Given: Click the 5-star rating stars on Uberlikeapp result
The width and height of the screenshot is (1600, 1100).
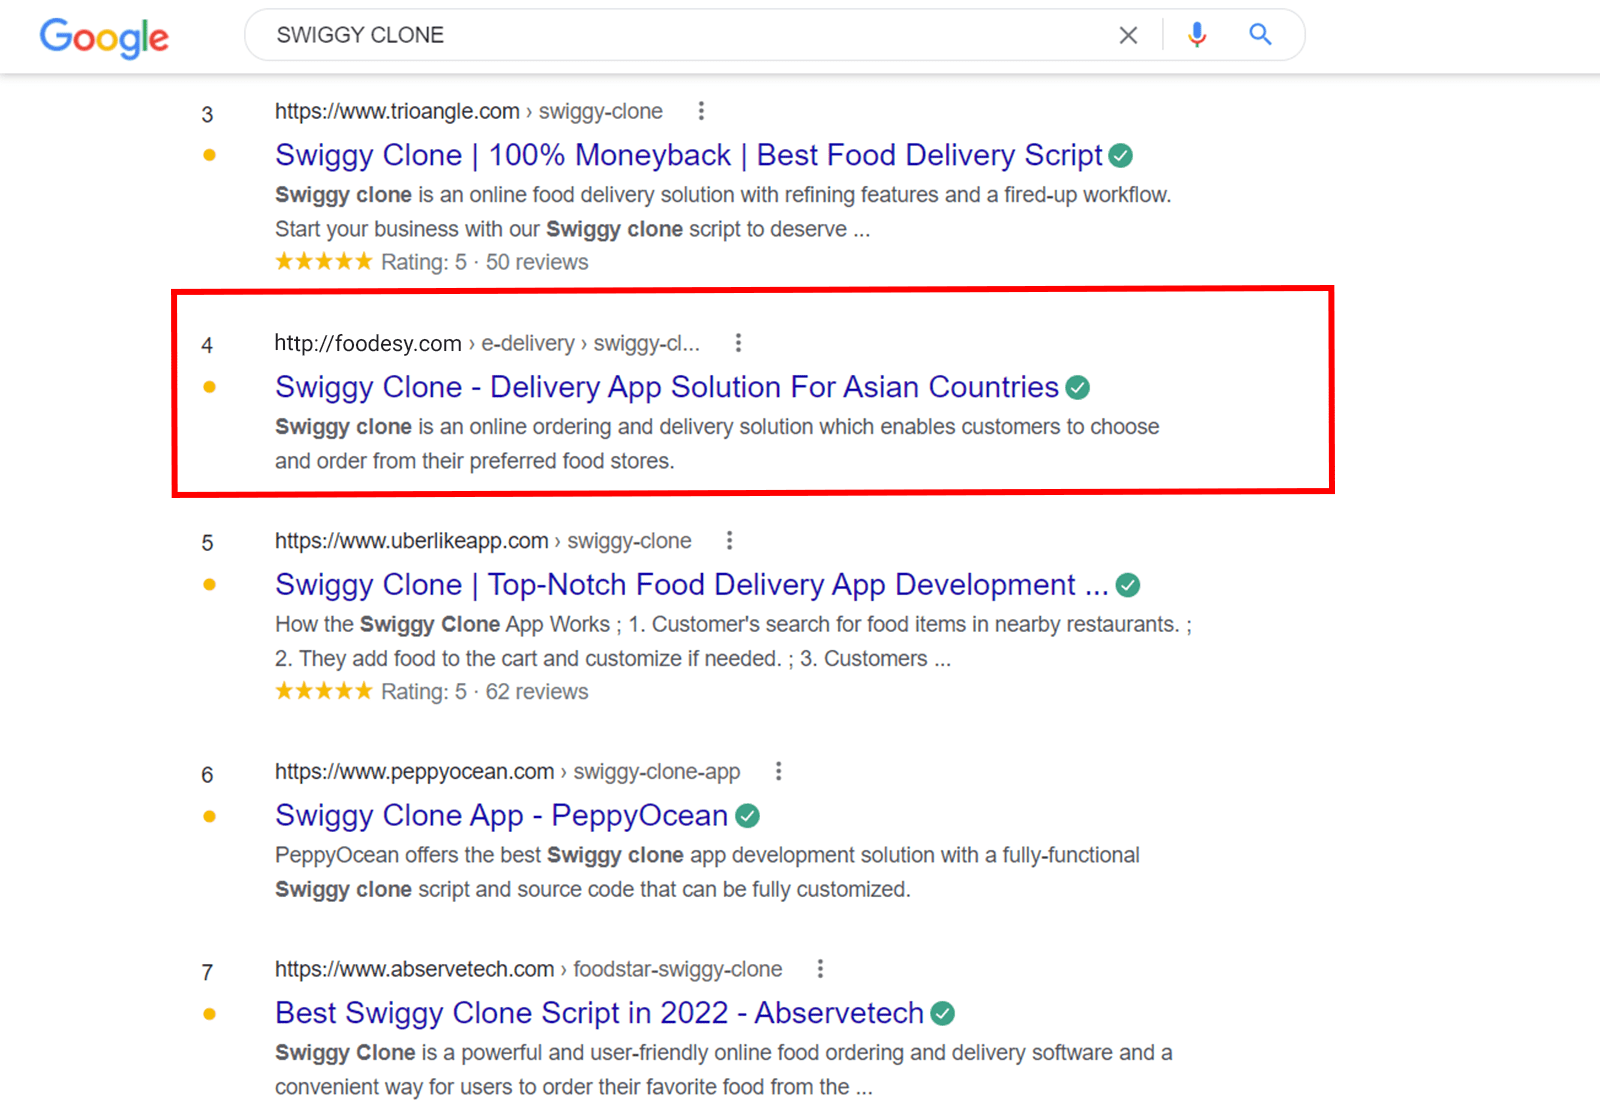Looking at the screenshot, I should 323,690.
